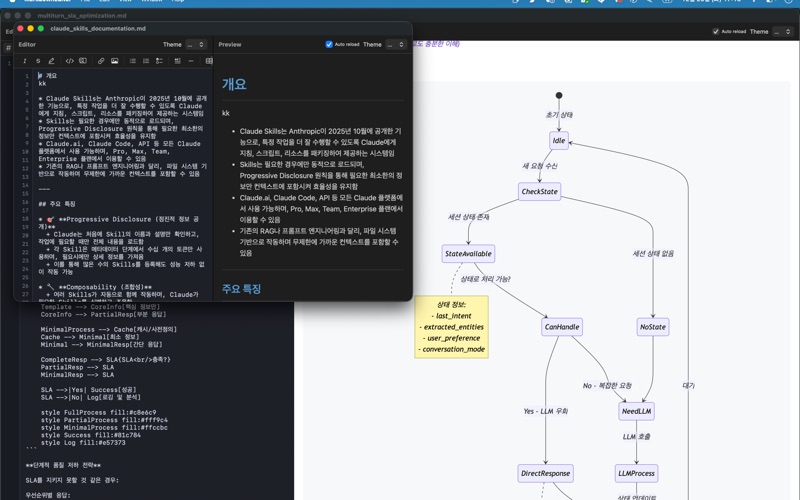Open the Theme dropdown in the background window
Image resolution: width=800 pixels, height=500 pixels.
783,32
